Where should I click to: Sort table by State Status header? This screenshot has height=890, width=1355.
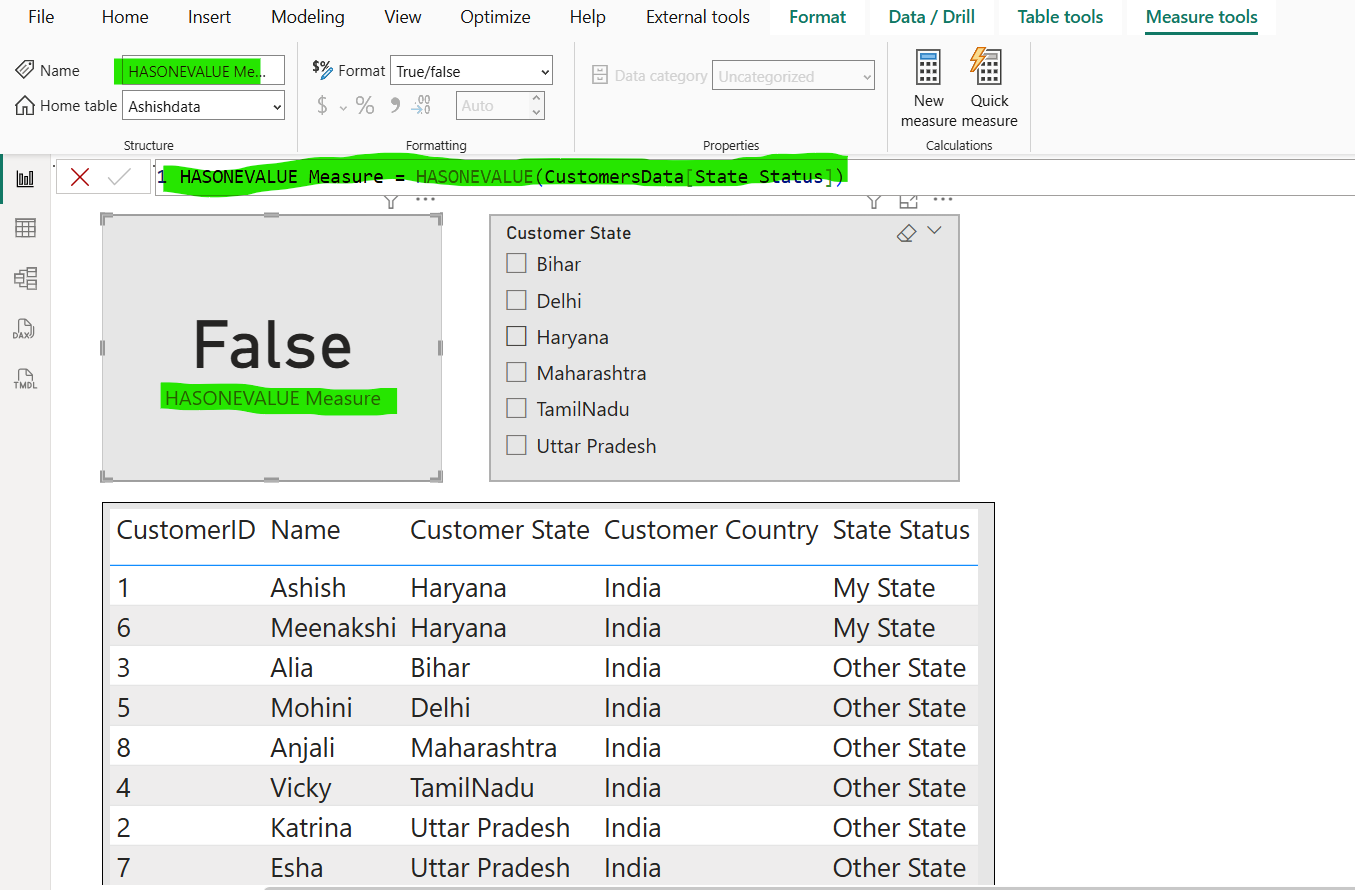click(x=900, y=530)
